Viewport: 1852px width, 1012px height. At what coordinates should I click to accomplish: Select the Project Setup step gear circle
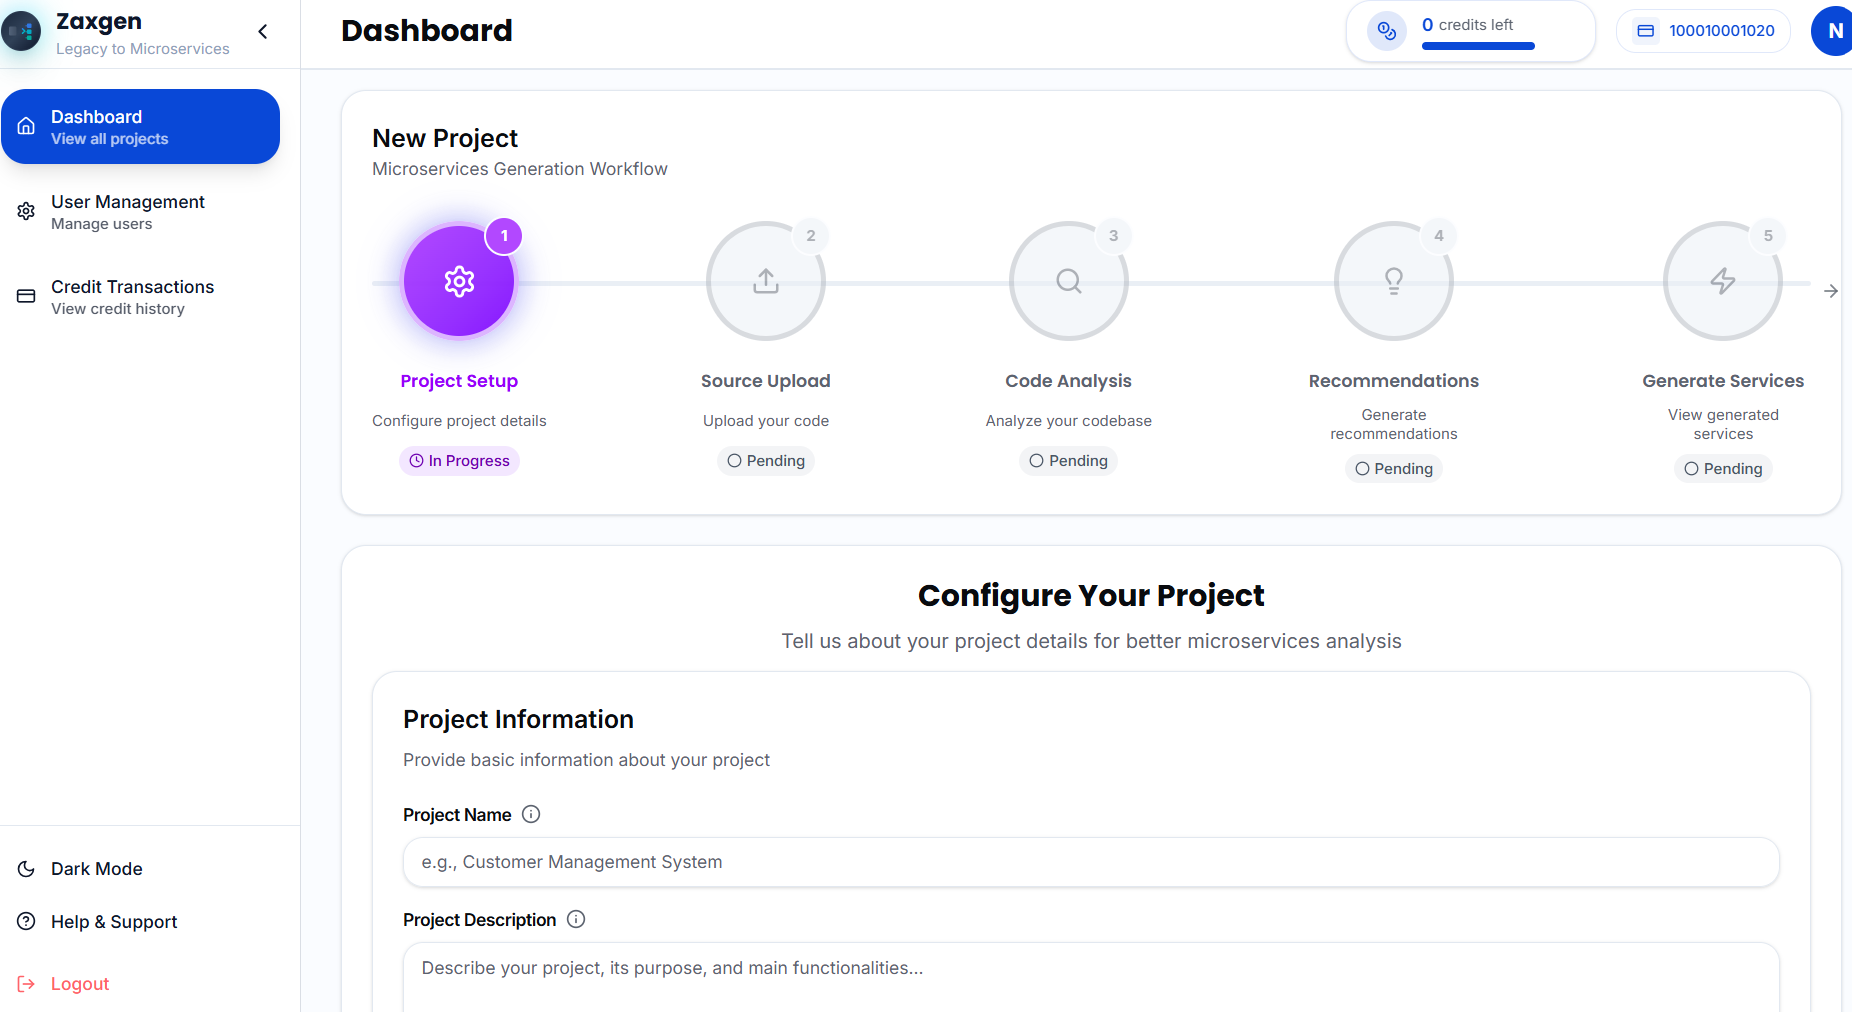(x=459, y=281)
